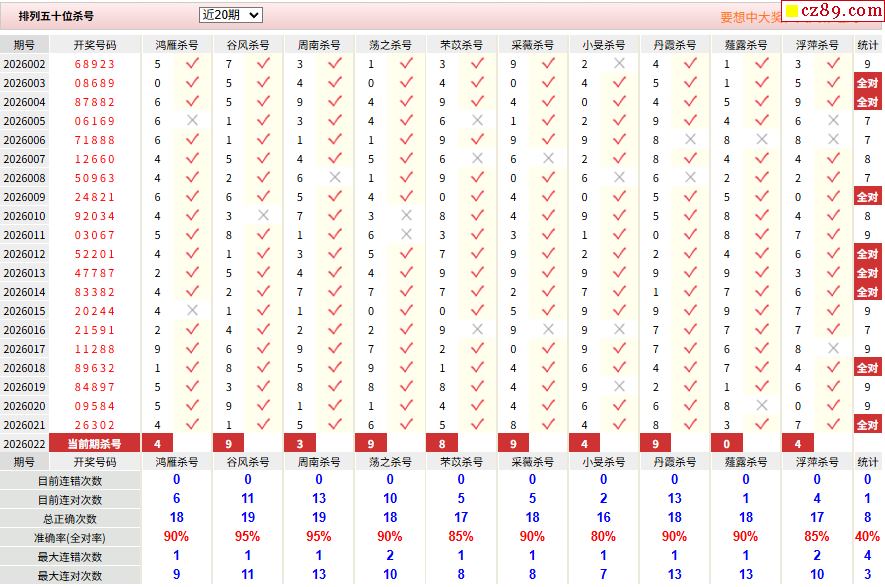885x587 pixels.
Task: Click the X mark under 小旻杀号 in row 2026019
Action: tap(619, 386)
